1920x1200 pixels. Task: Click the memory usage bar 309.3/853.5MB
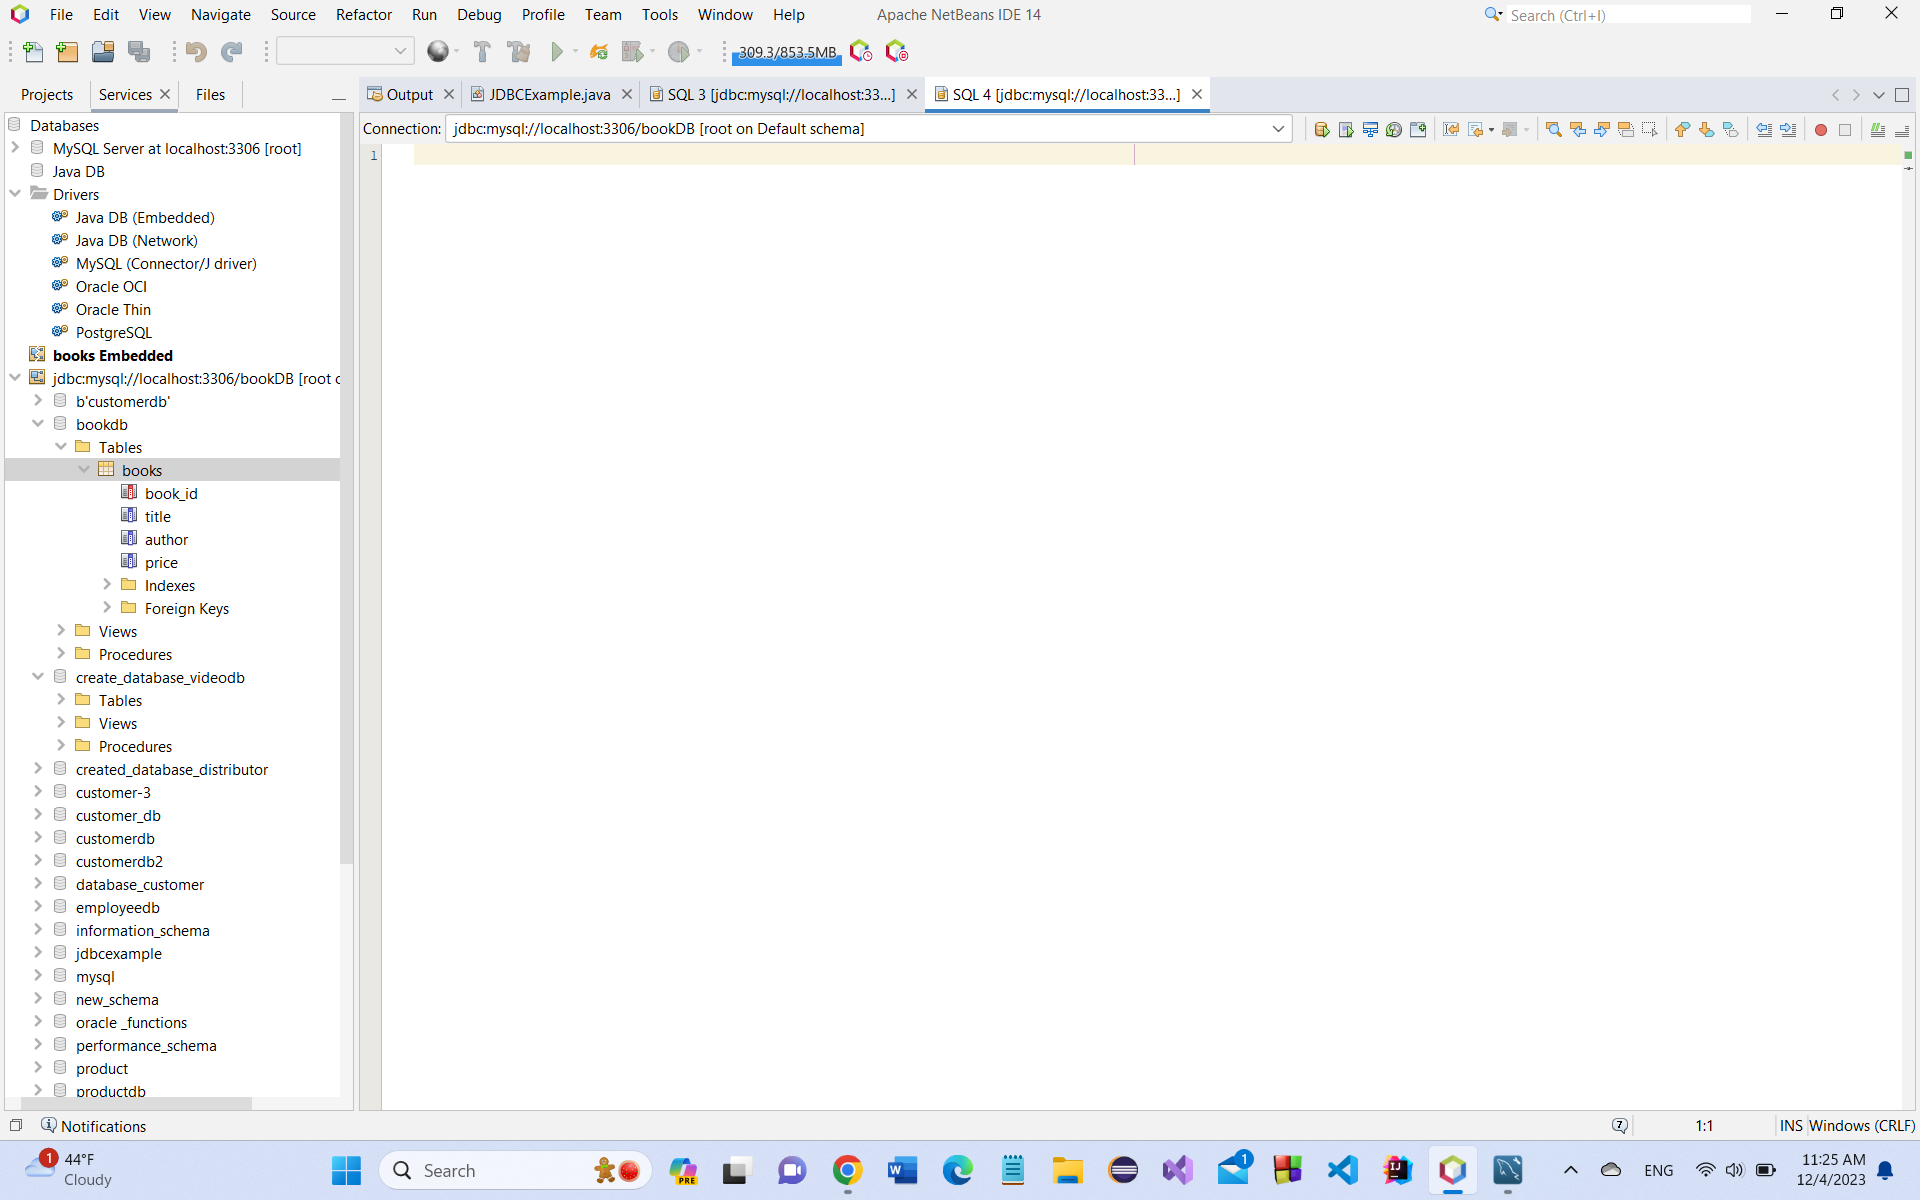pos(786,52)
